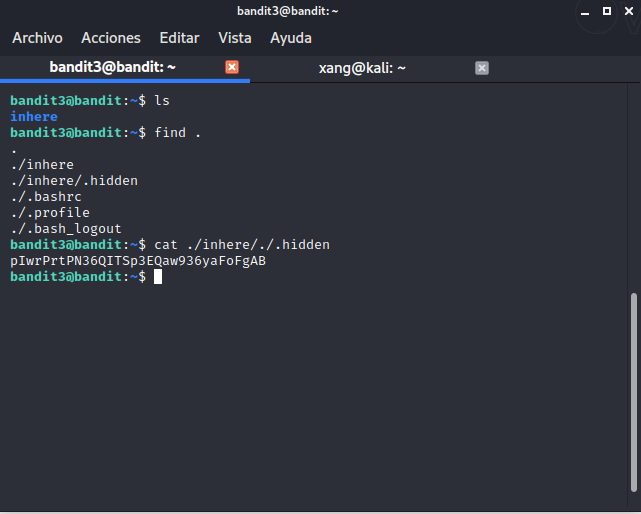Open the Acciones menu

coord(111,38)
